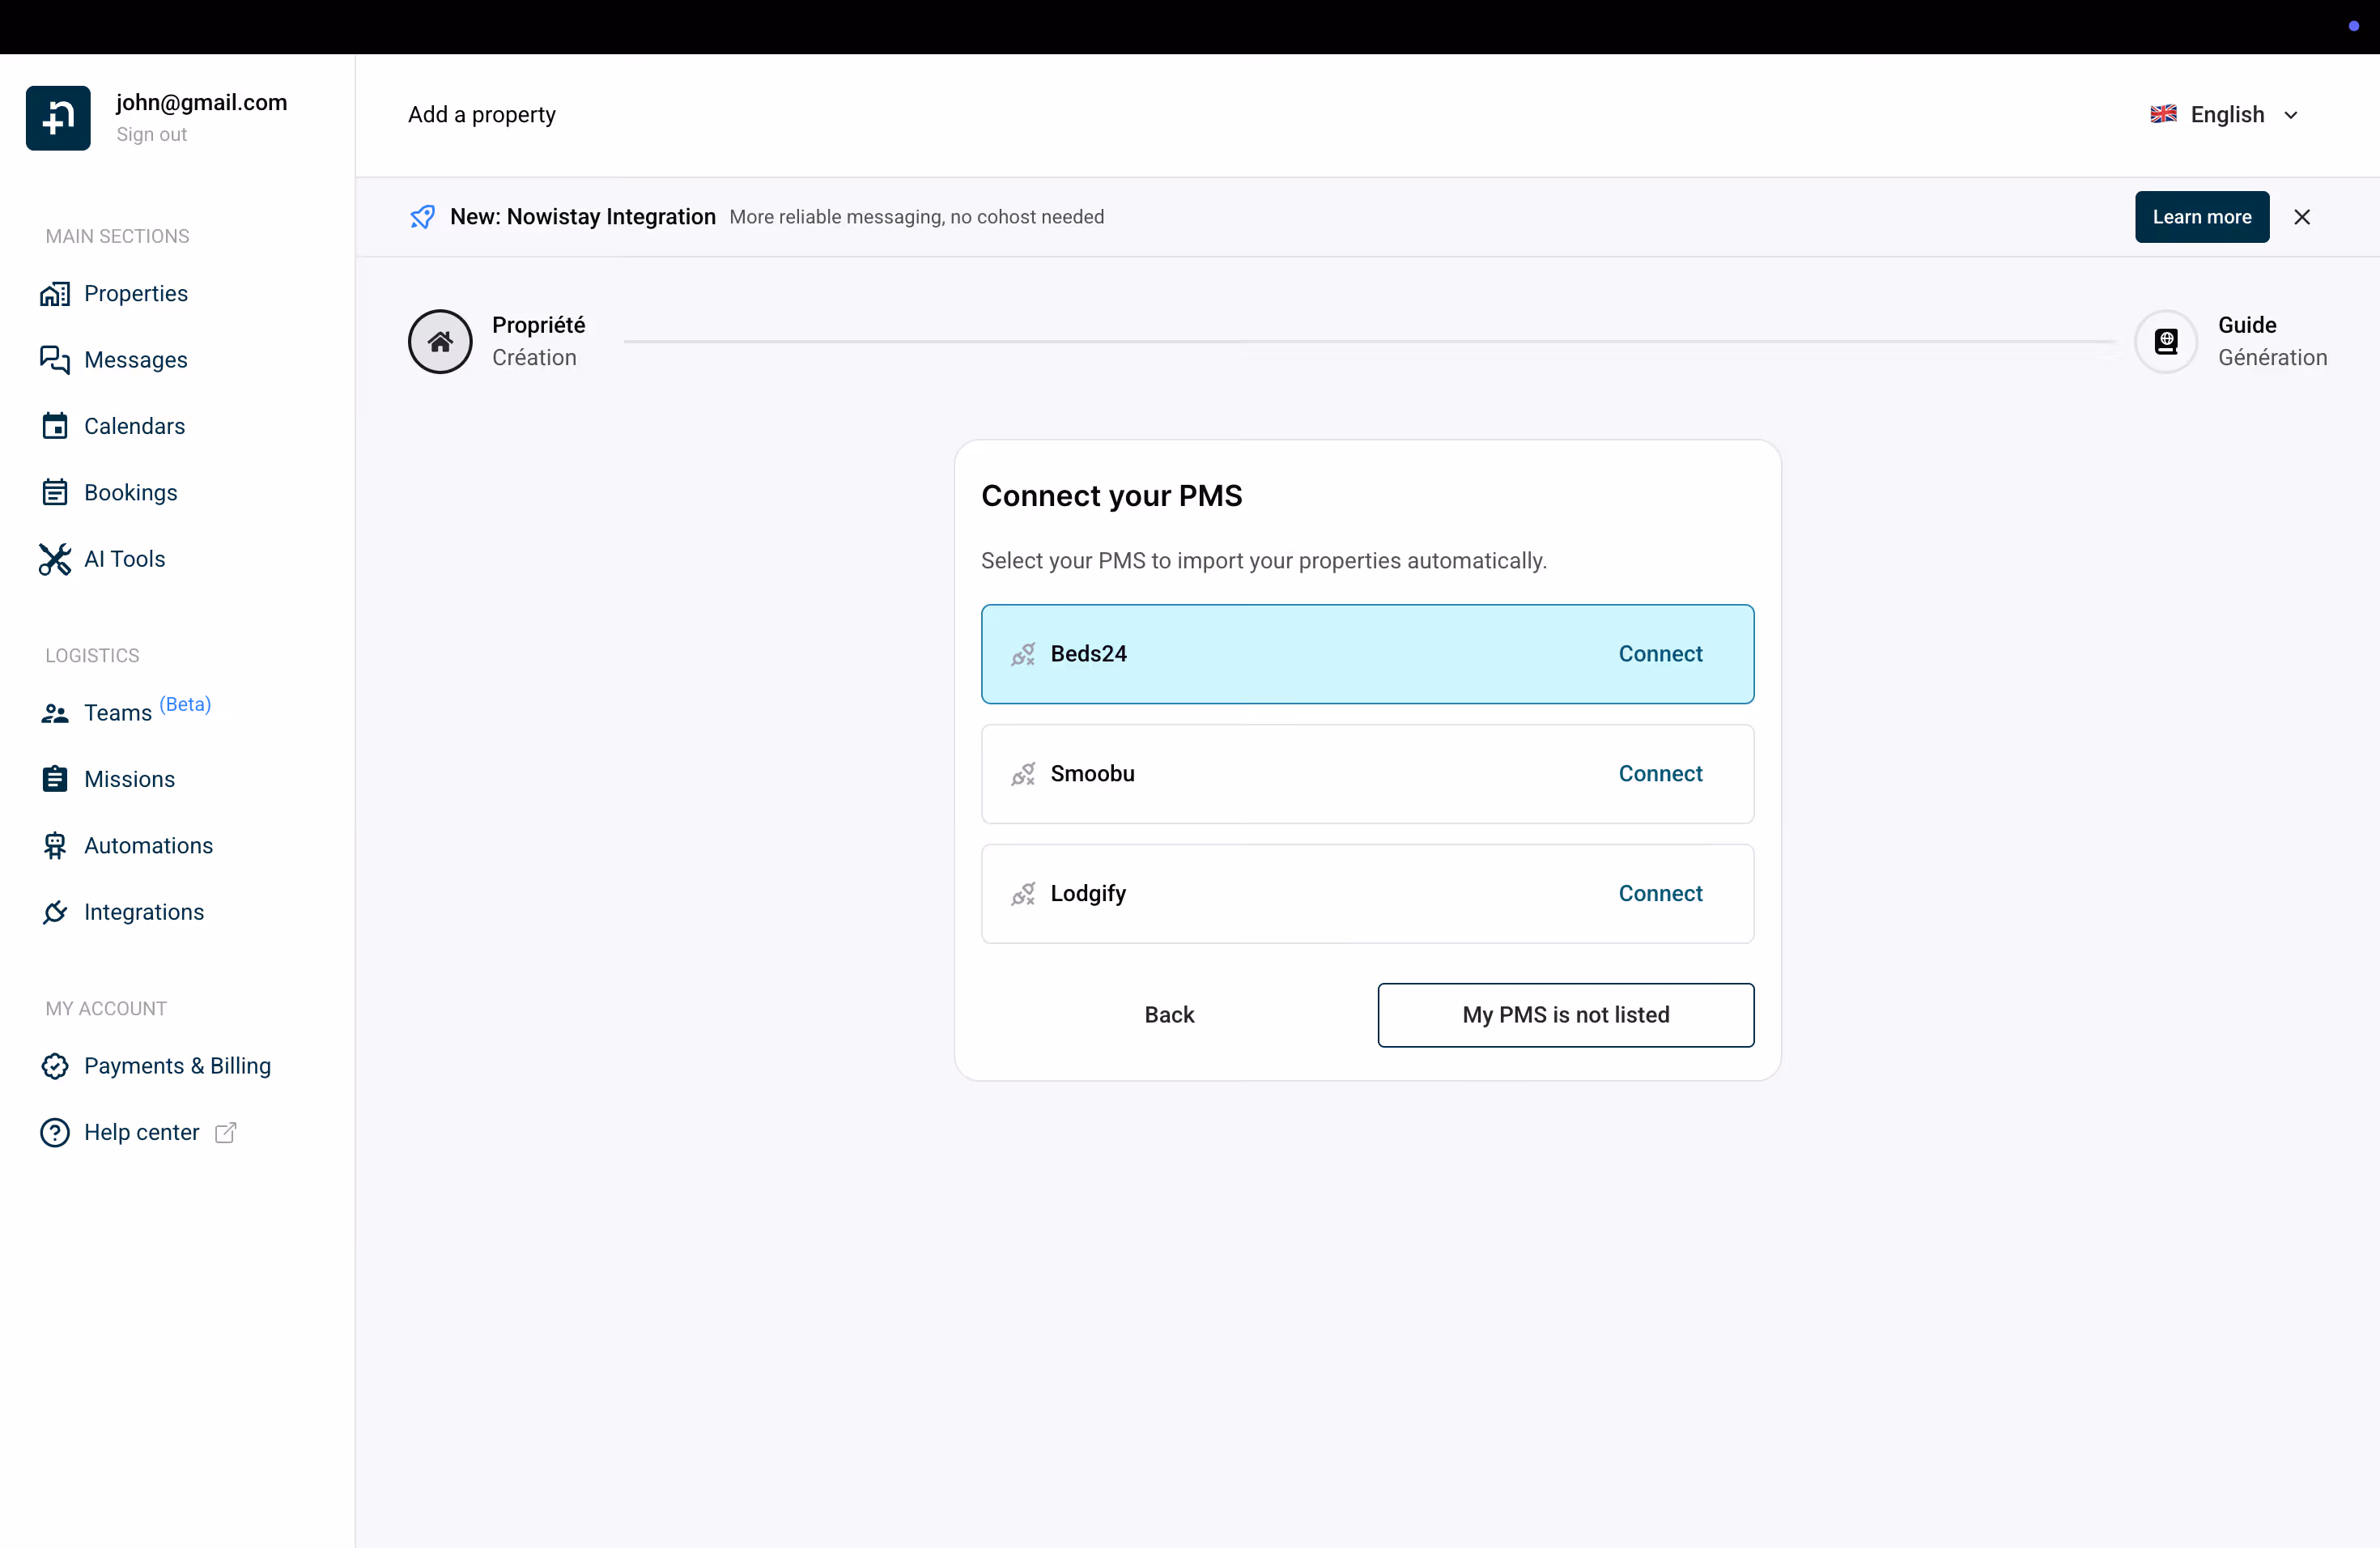
Task: Click Learn more on integration banner
Action: tap(2201, 217)
